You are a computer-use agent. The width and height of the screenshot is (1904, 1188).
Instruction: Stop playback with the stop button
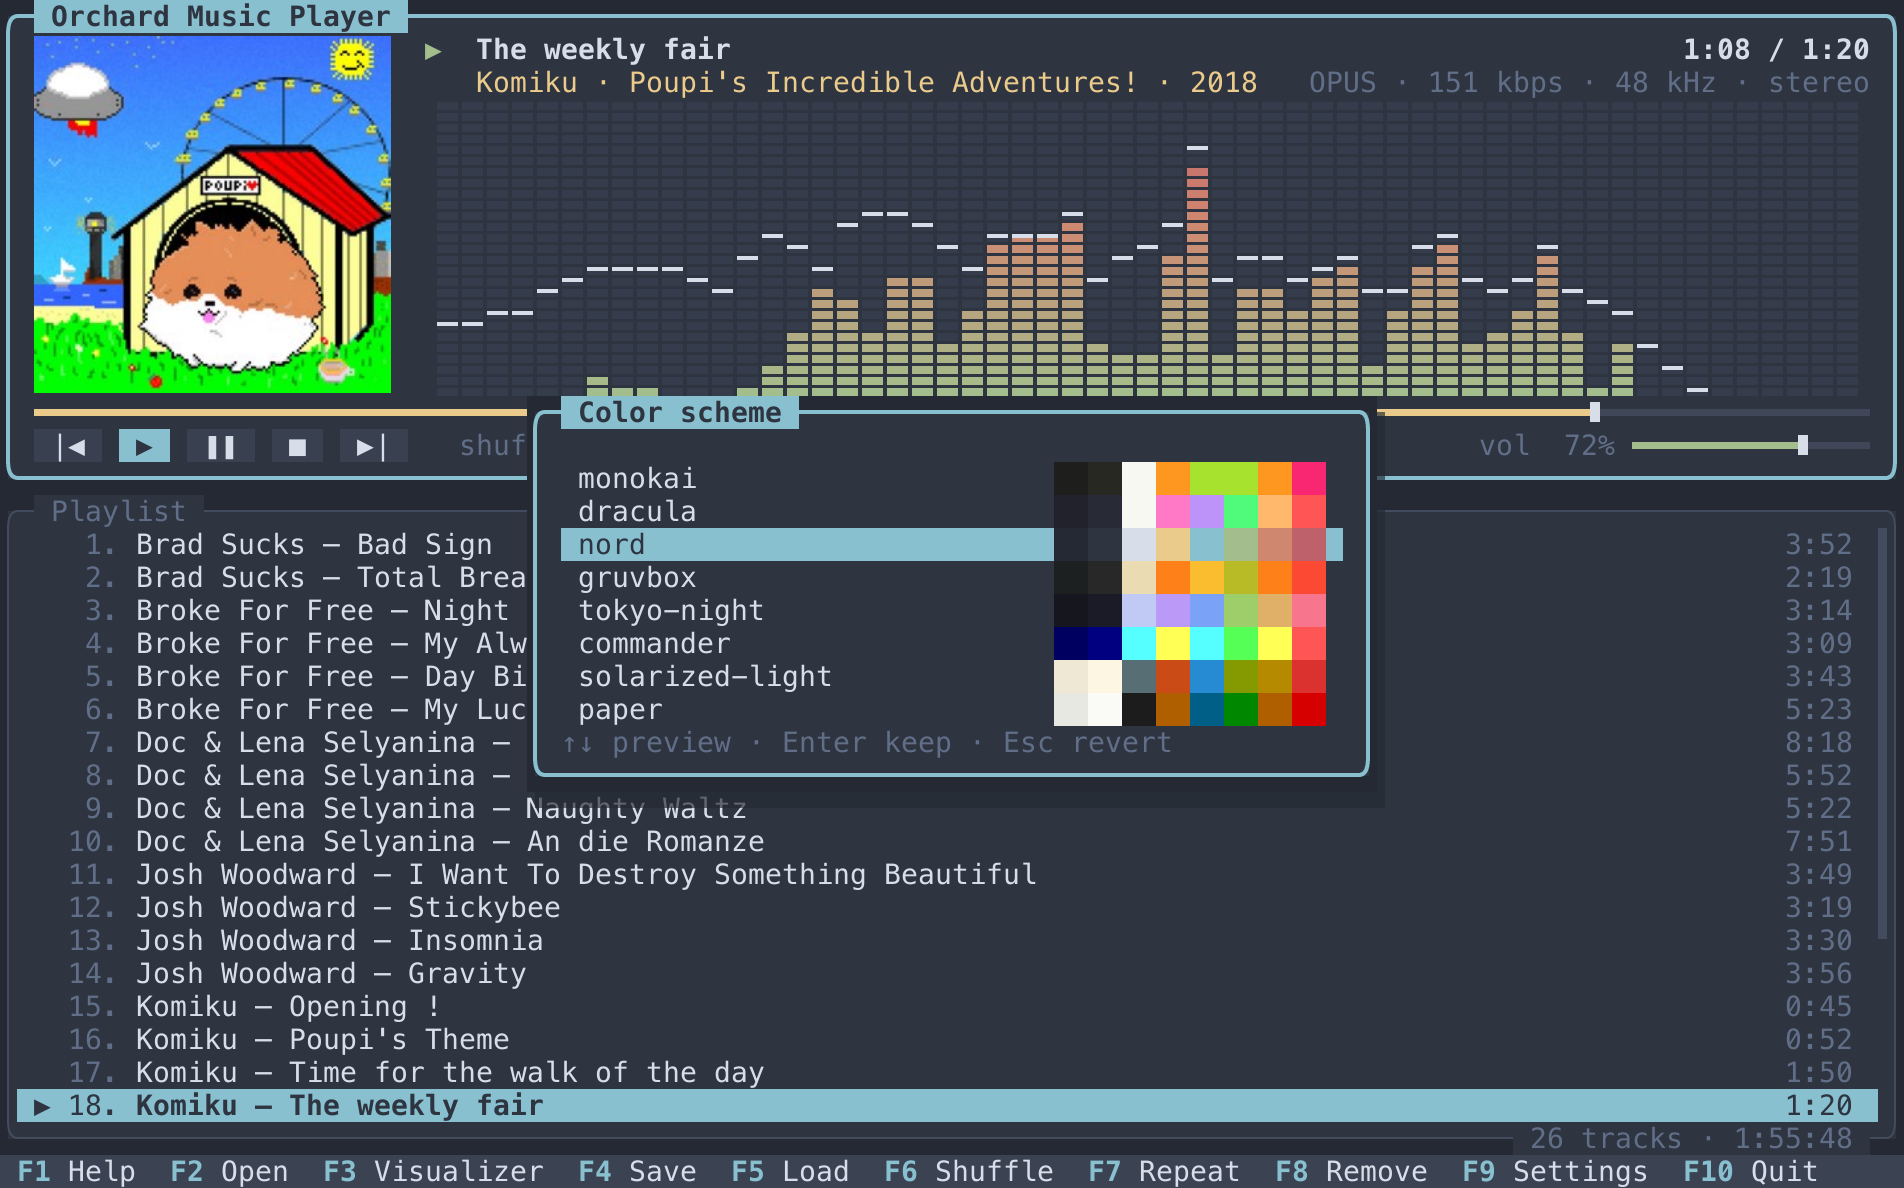(297, 446)
